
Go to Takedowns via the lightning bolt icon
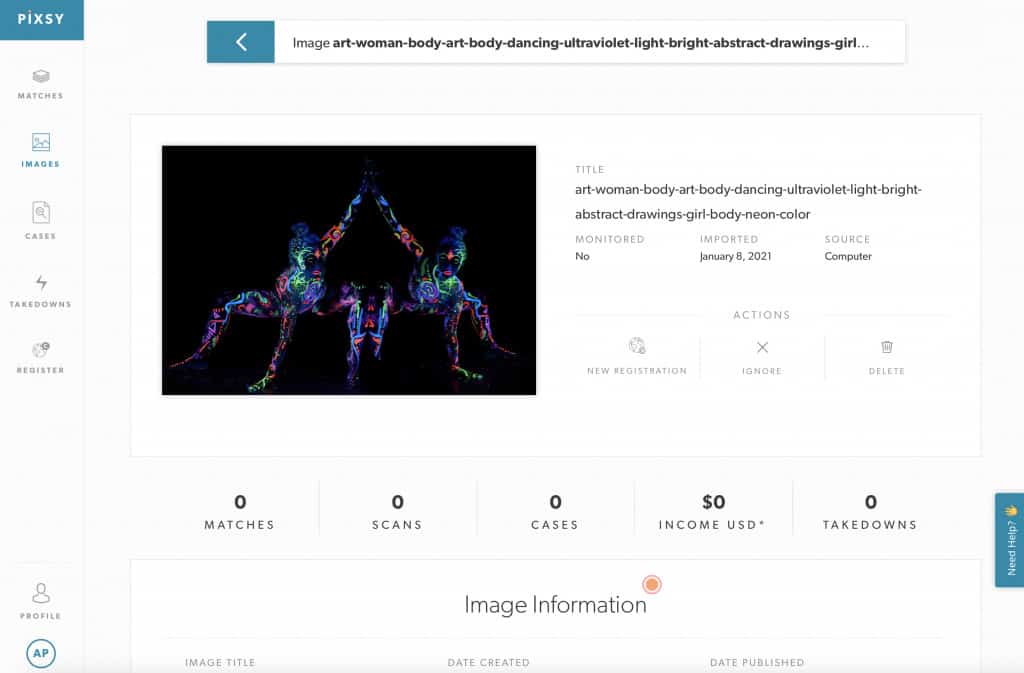click(x=40, y=290)
